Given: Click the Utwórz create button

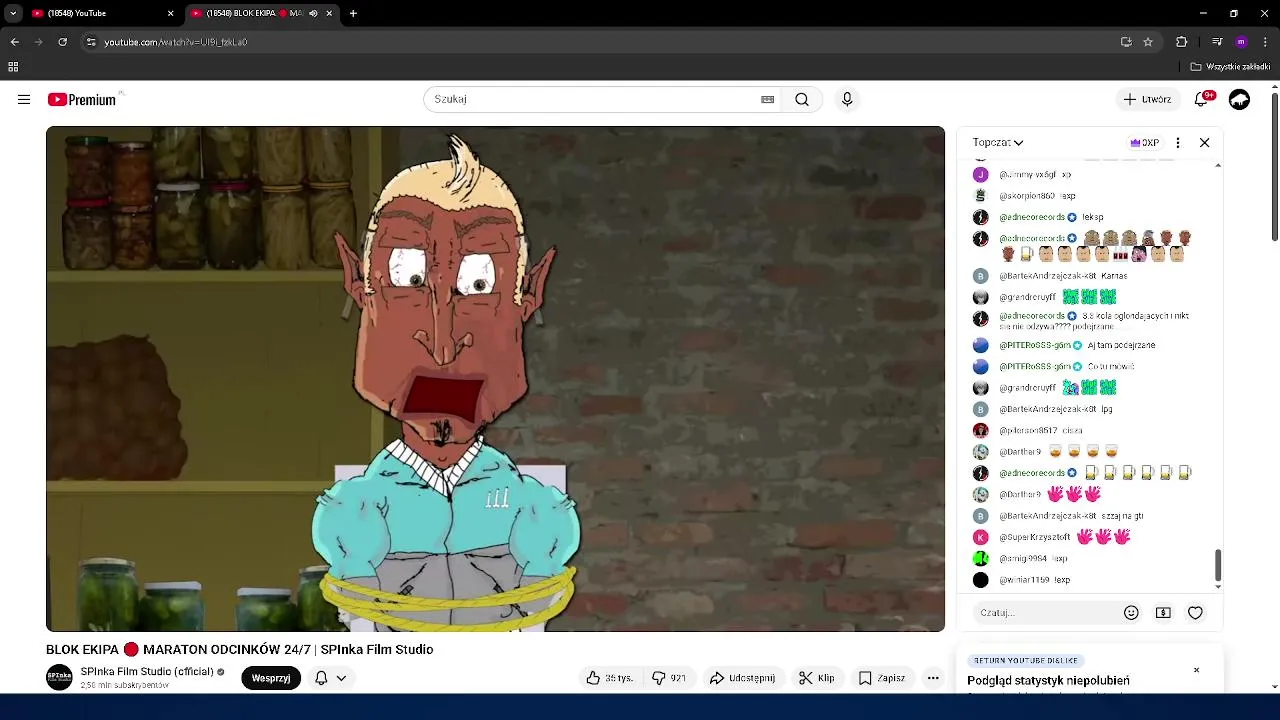Looking at the screenshot, I should click(1147, 99).
